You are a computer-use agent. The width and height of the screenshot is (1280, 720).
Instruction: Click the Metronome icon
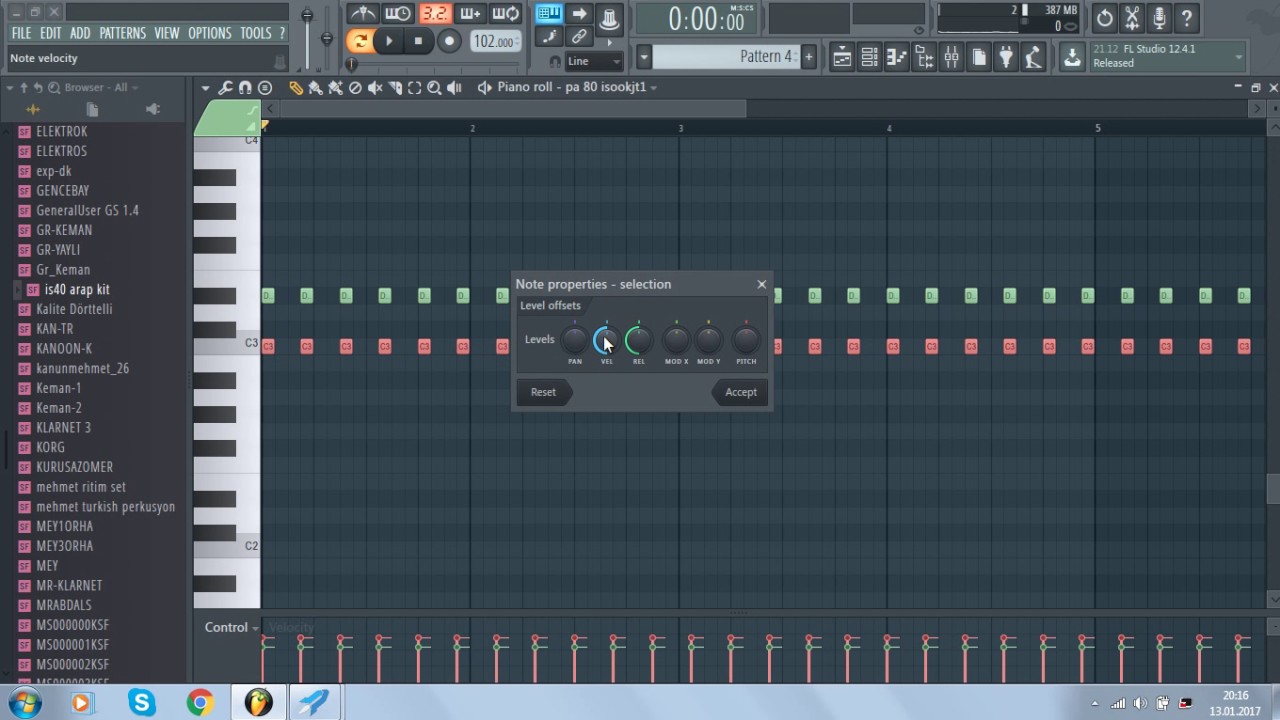[362, 14]
